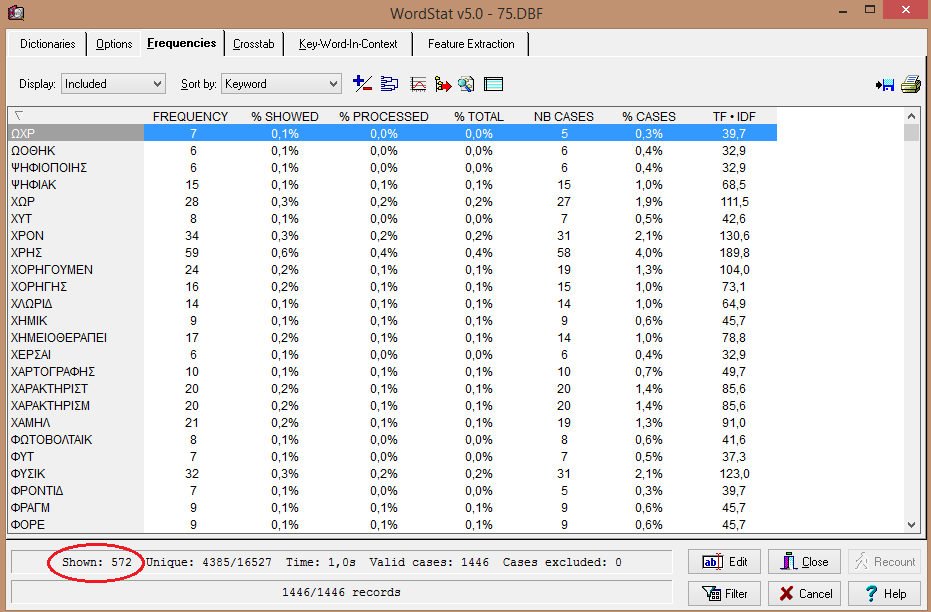
Task: Click the tree with red arrow icon
Action: (443, 84)
